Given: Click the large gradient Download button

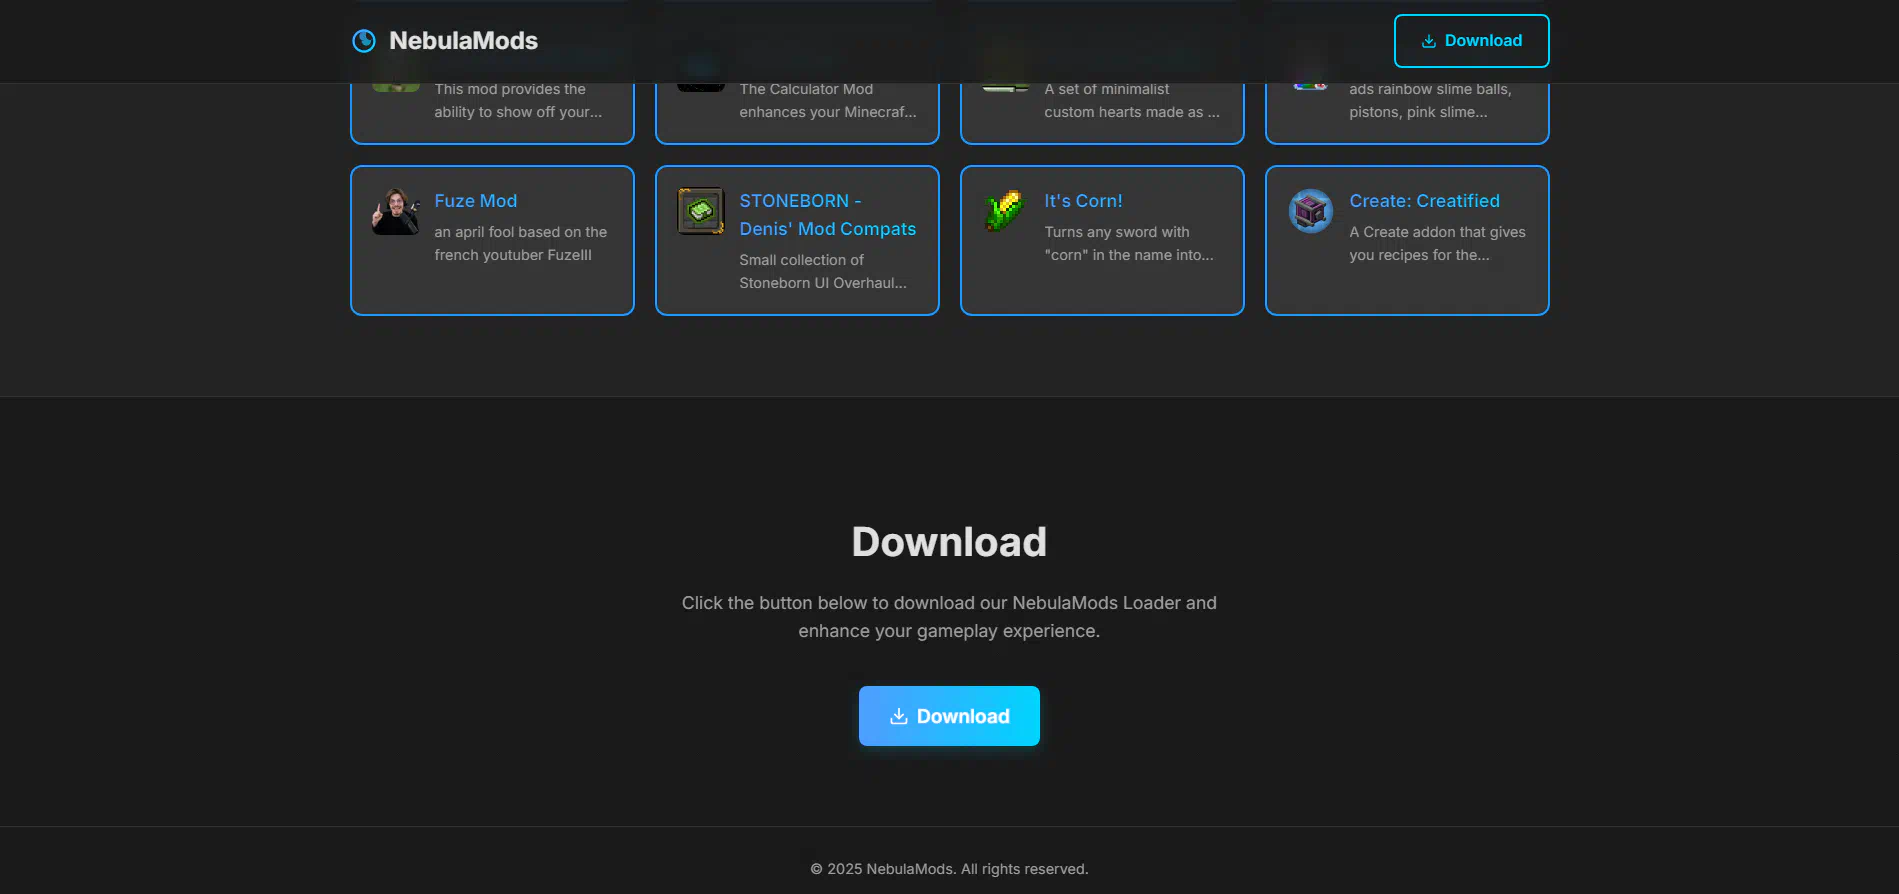Looking at the screenshot, I should point(949,716).
